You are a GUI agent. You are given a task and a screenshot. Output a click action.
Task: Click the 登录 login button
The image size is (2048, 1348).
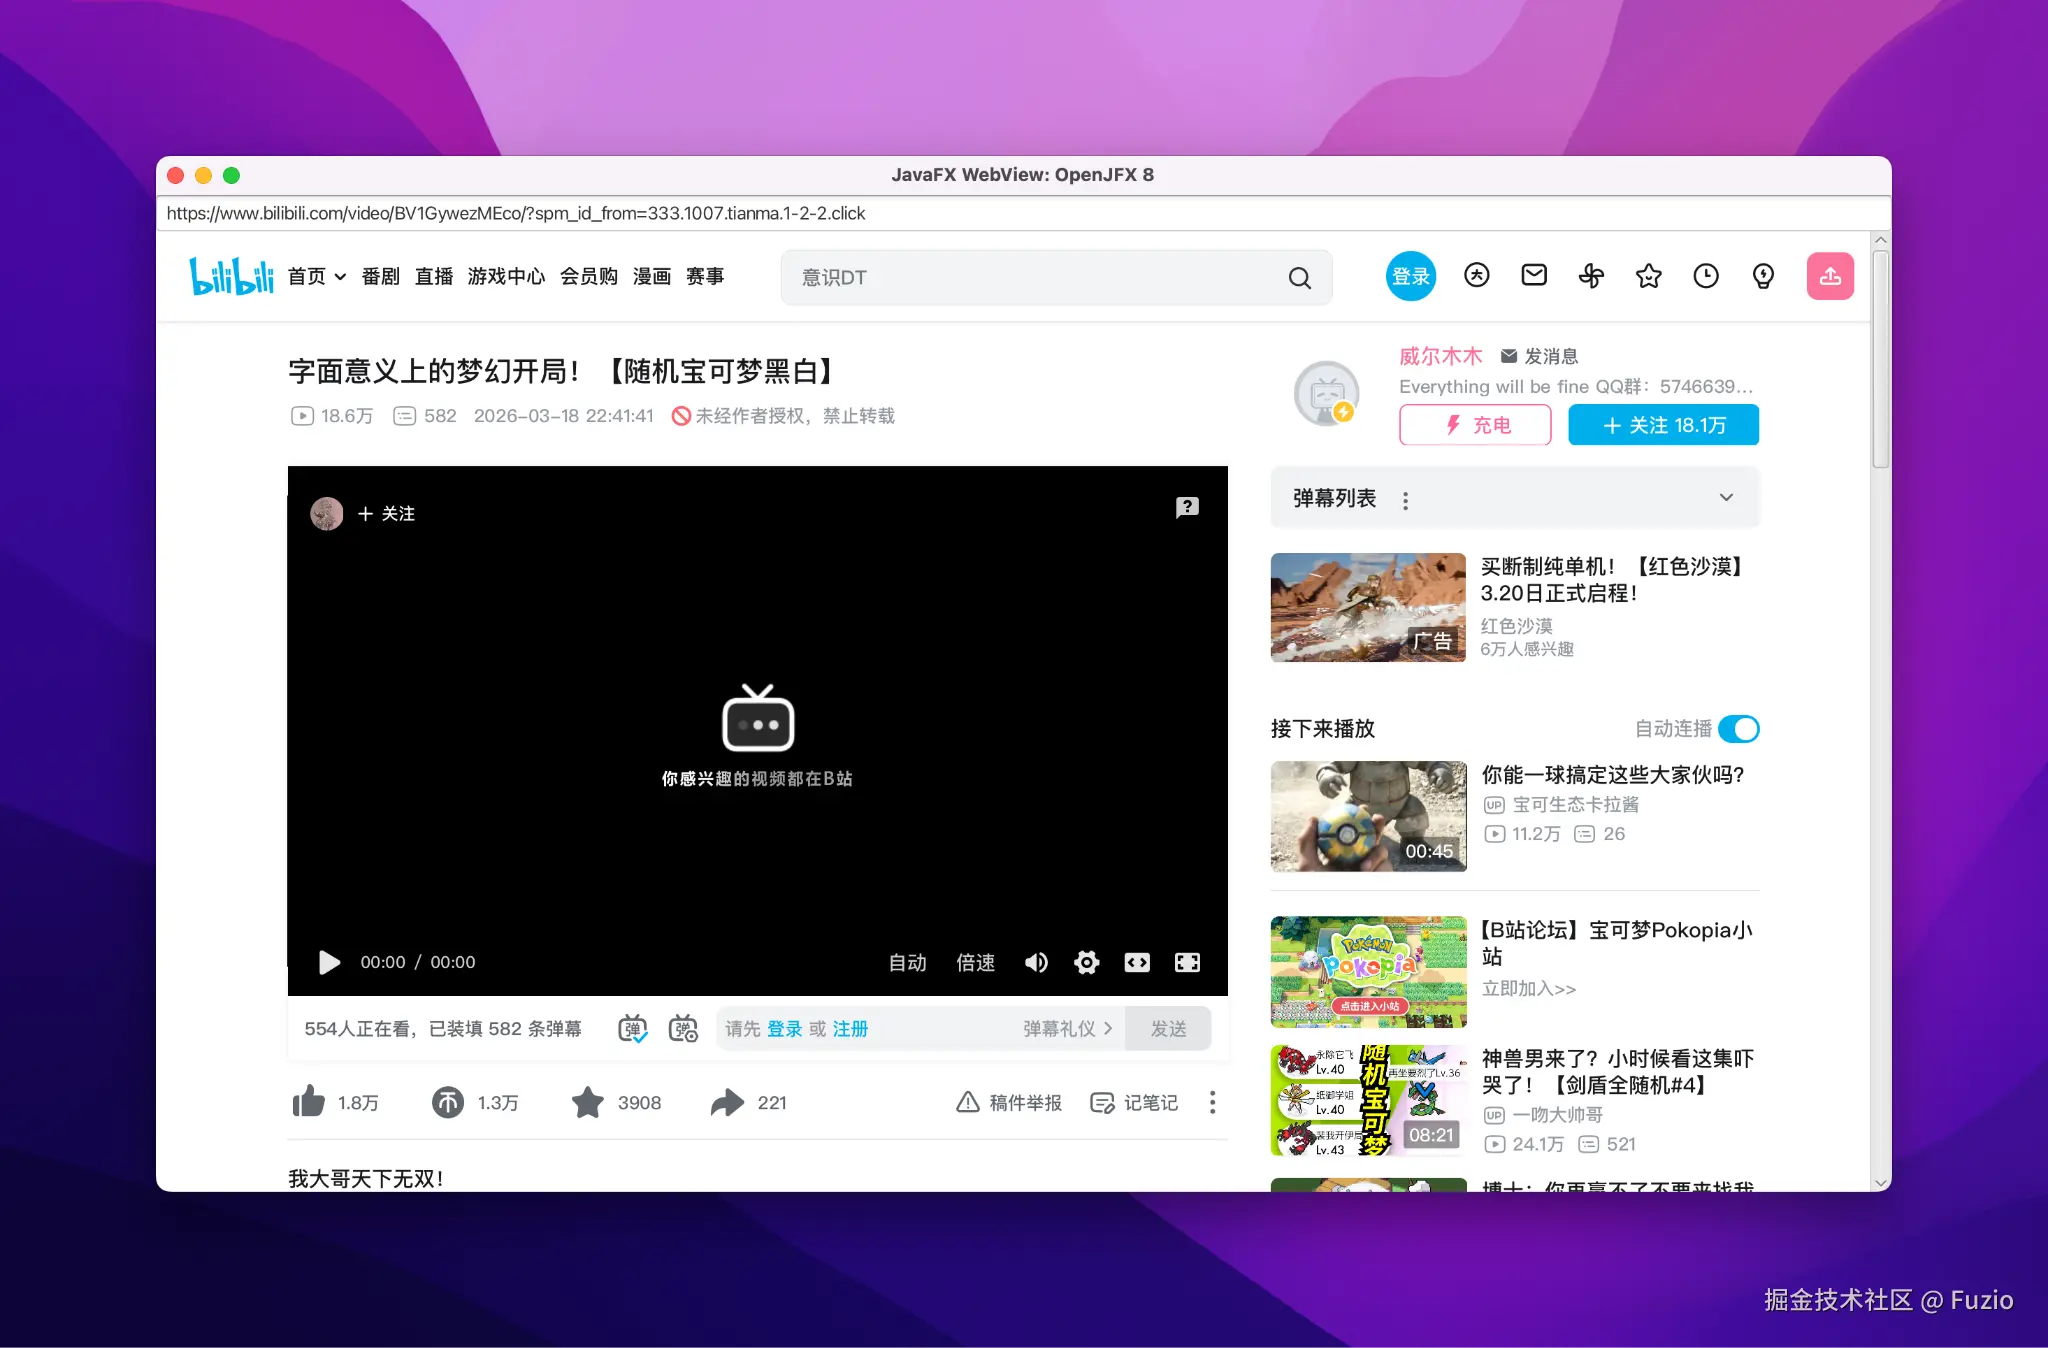pyautogui.click(x=1410, y=276)
